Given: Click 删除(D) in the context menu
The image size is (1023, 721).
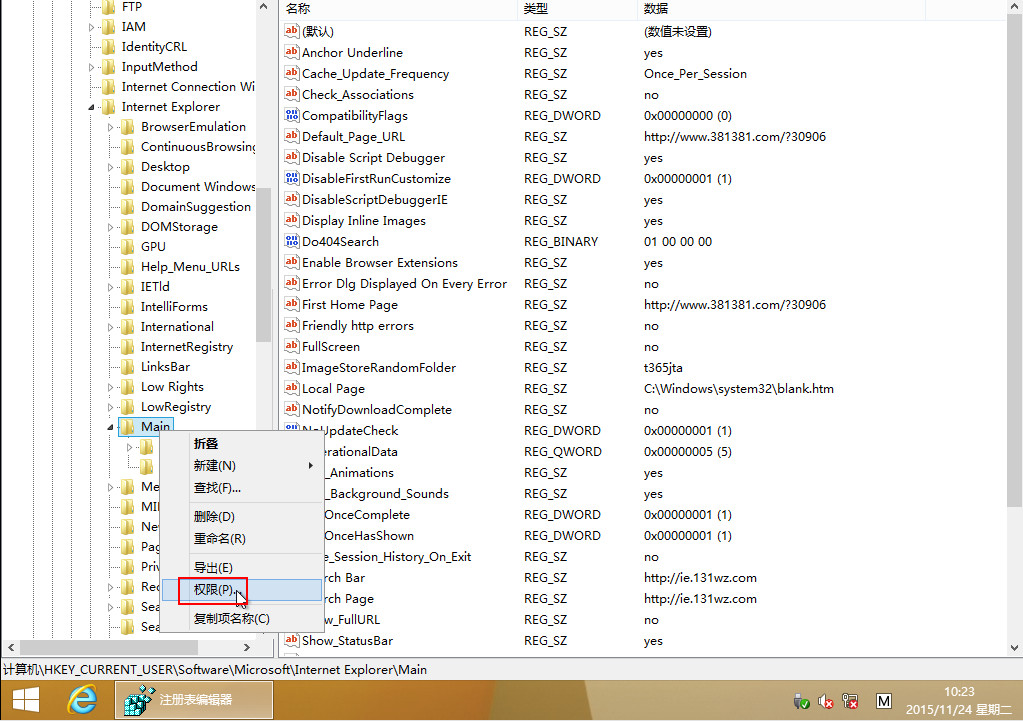Looking at the screenshot, I should point(214,517).
